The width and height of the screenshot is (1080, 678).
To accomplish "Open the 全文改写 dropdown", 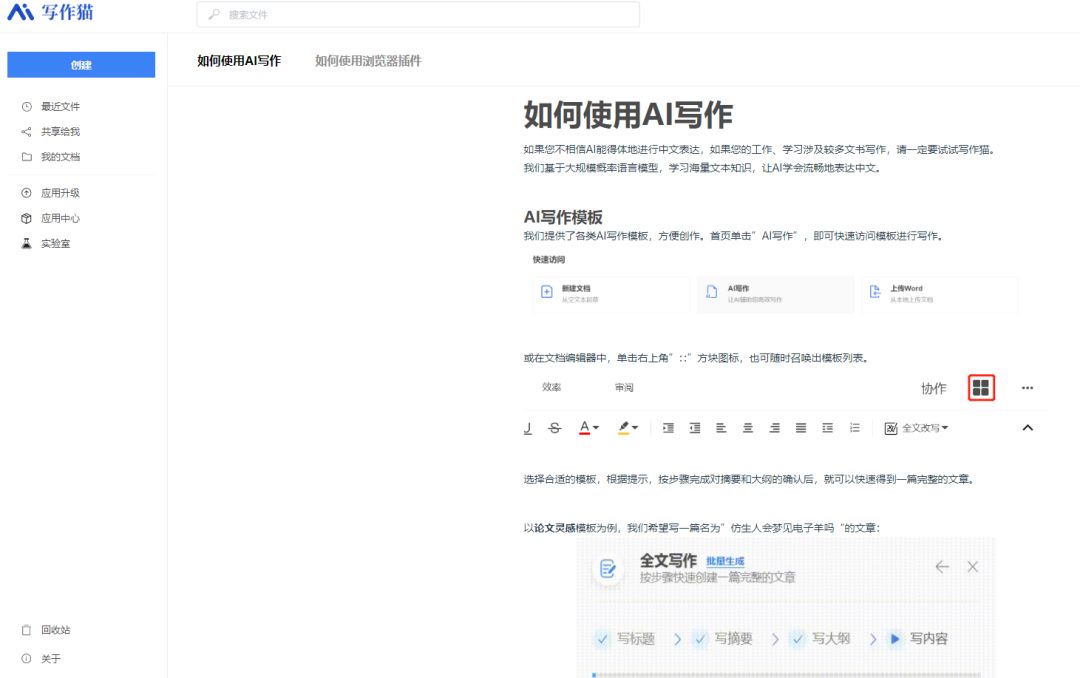I will [917, 428].
